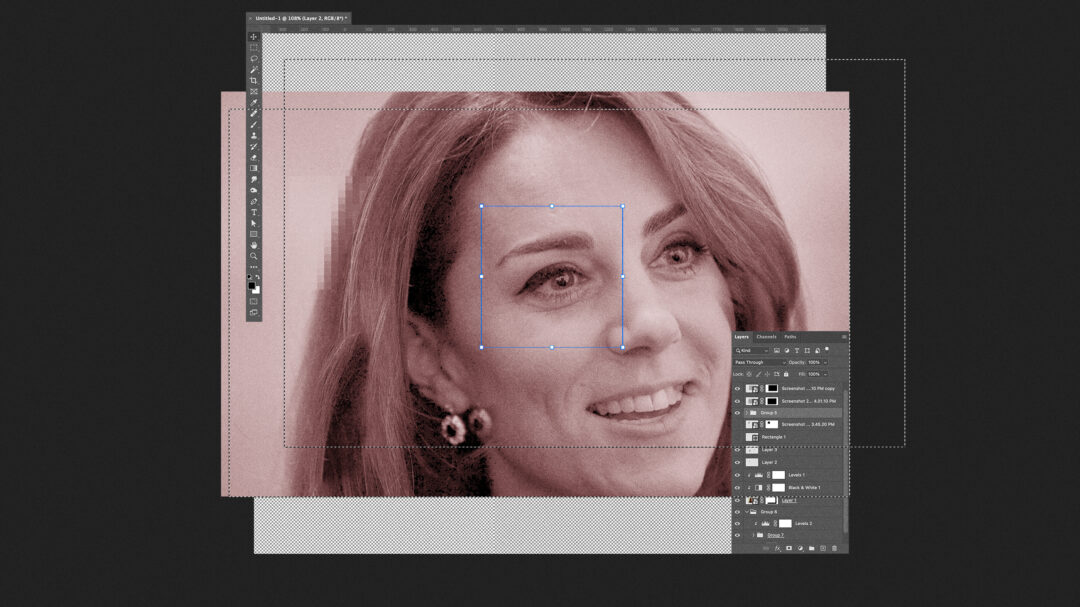Collapse the Group 6 folder
The image size is (1080, 607).
(746, 512)
